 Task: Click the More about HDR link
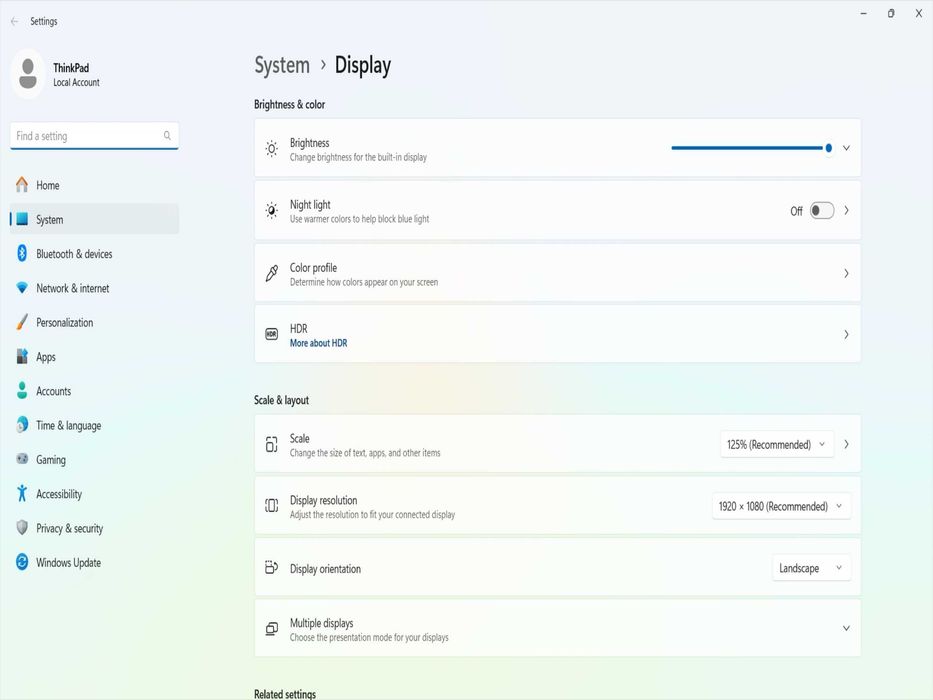[x=318, y=343]
